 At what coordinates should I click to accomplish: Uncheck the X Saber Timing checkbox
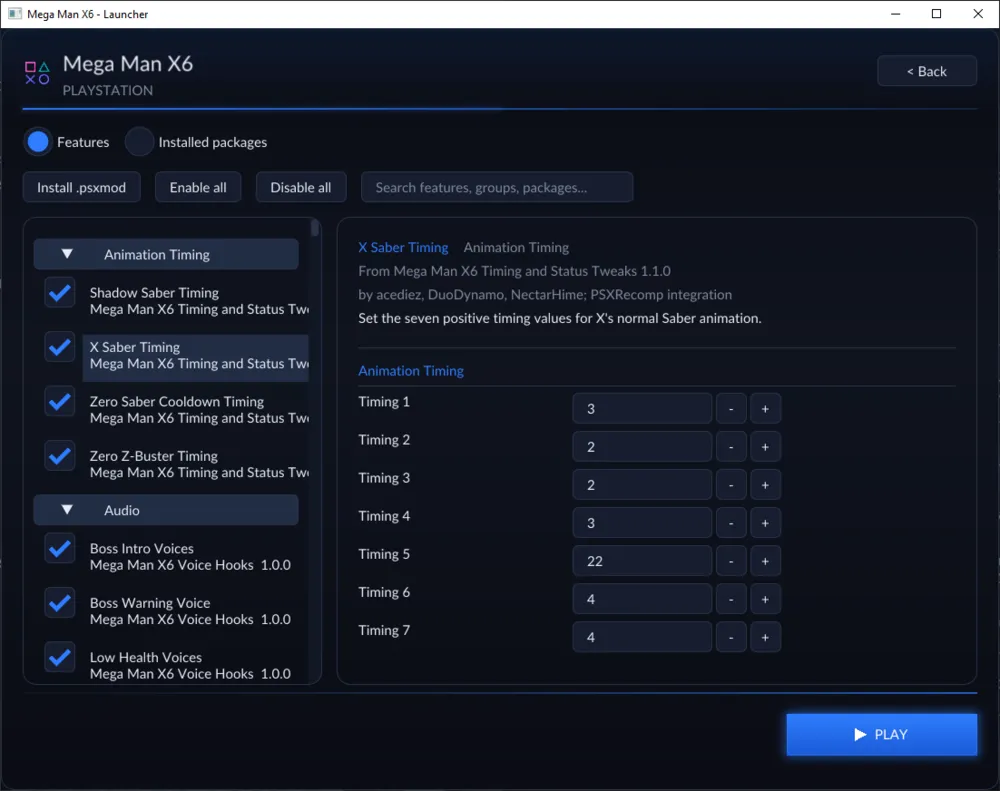tap(60, 347)
